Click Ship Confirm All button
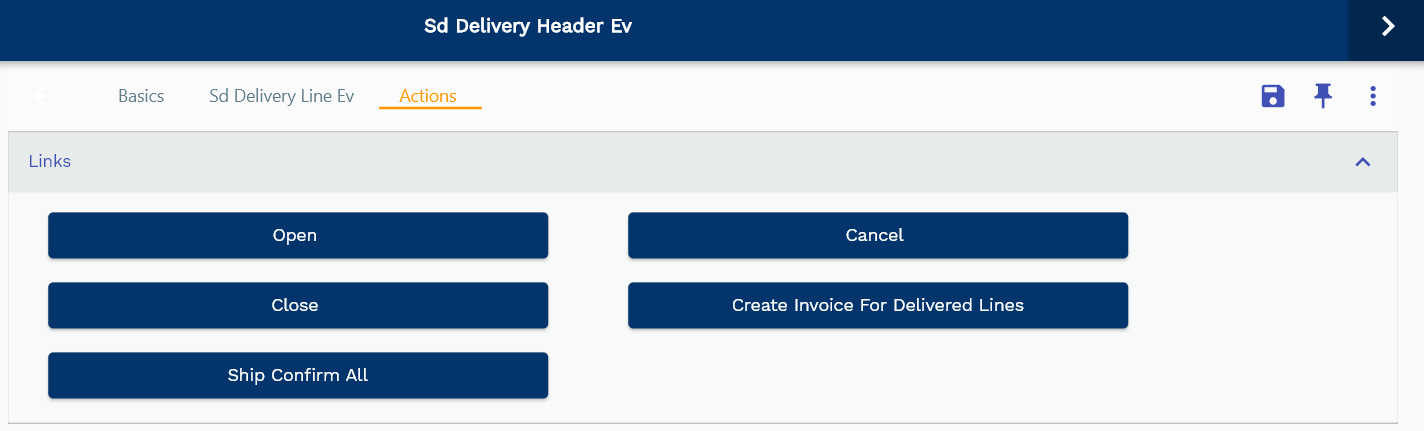Viewport: 1424px width, 431px height. 298,375
